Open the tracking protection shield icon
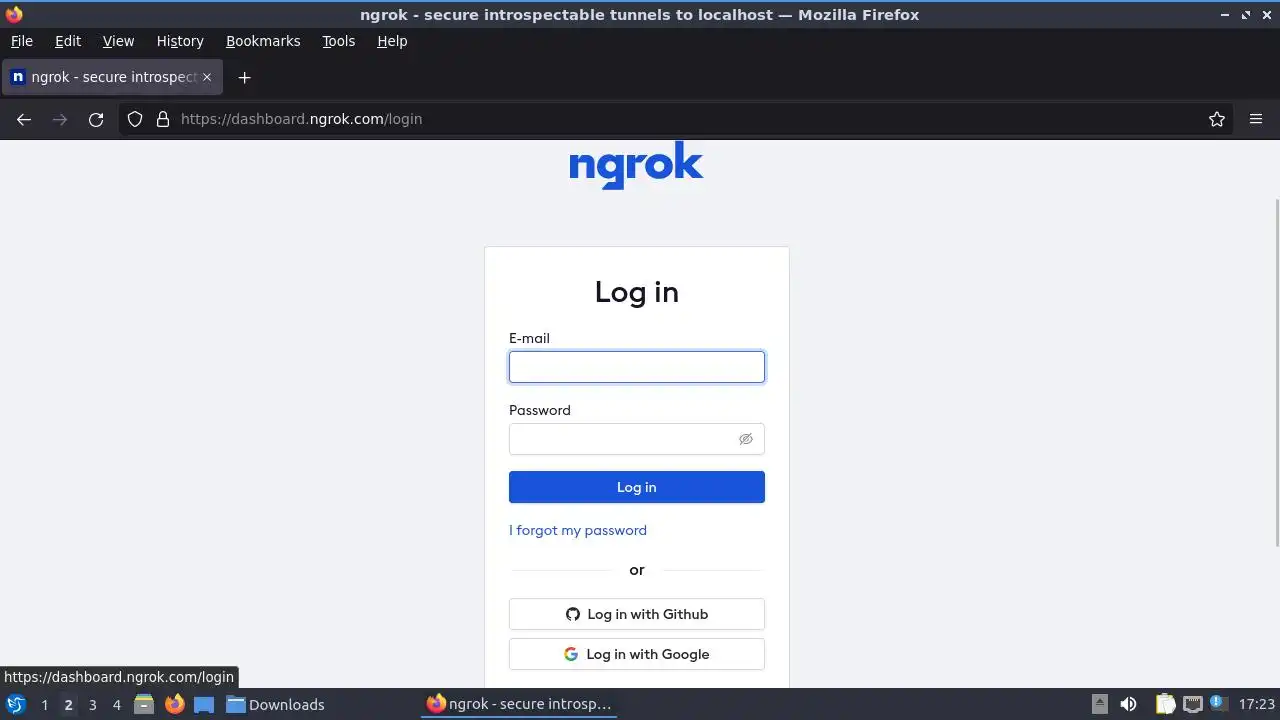Screen dimensions: 1280x720 tap(135, 119)
